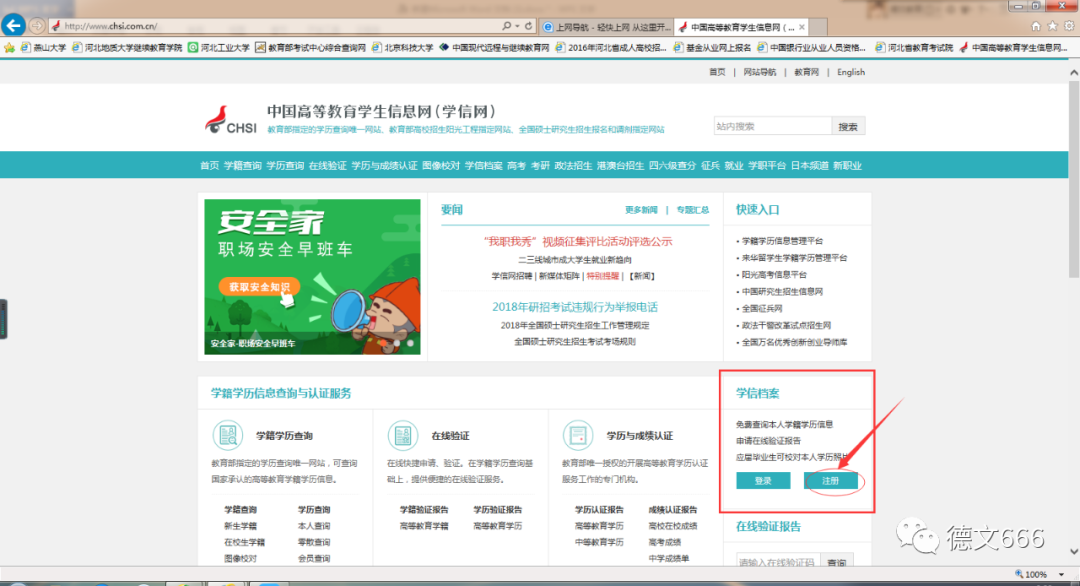Open "我职我秀" 视频征集 headline
This screenshot has width=1080, height=586.
click(x=578, y=241)
